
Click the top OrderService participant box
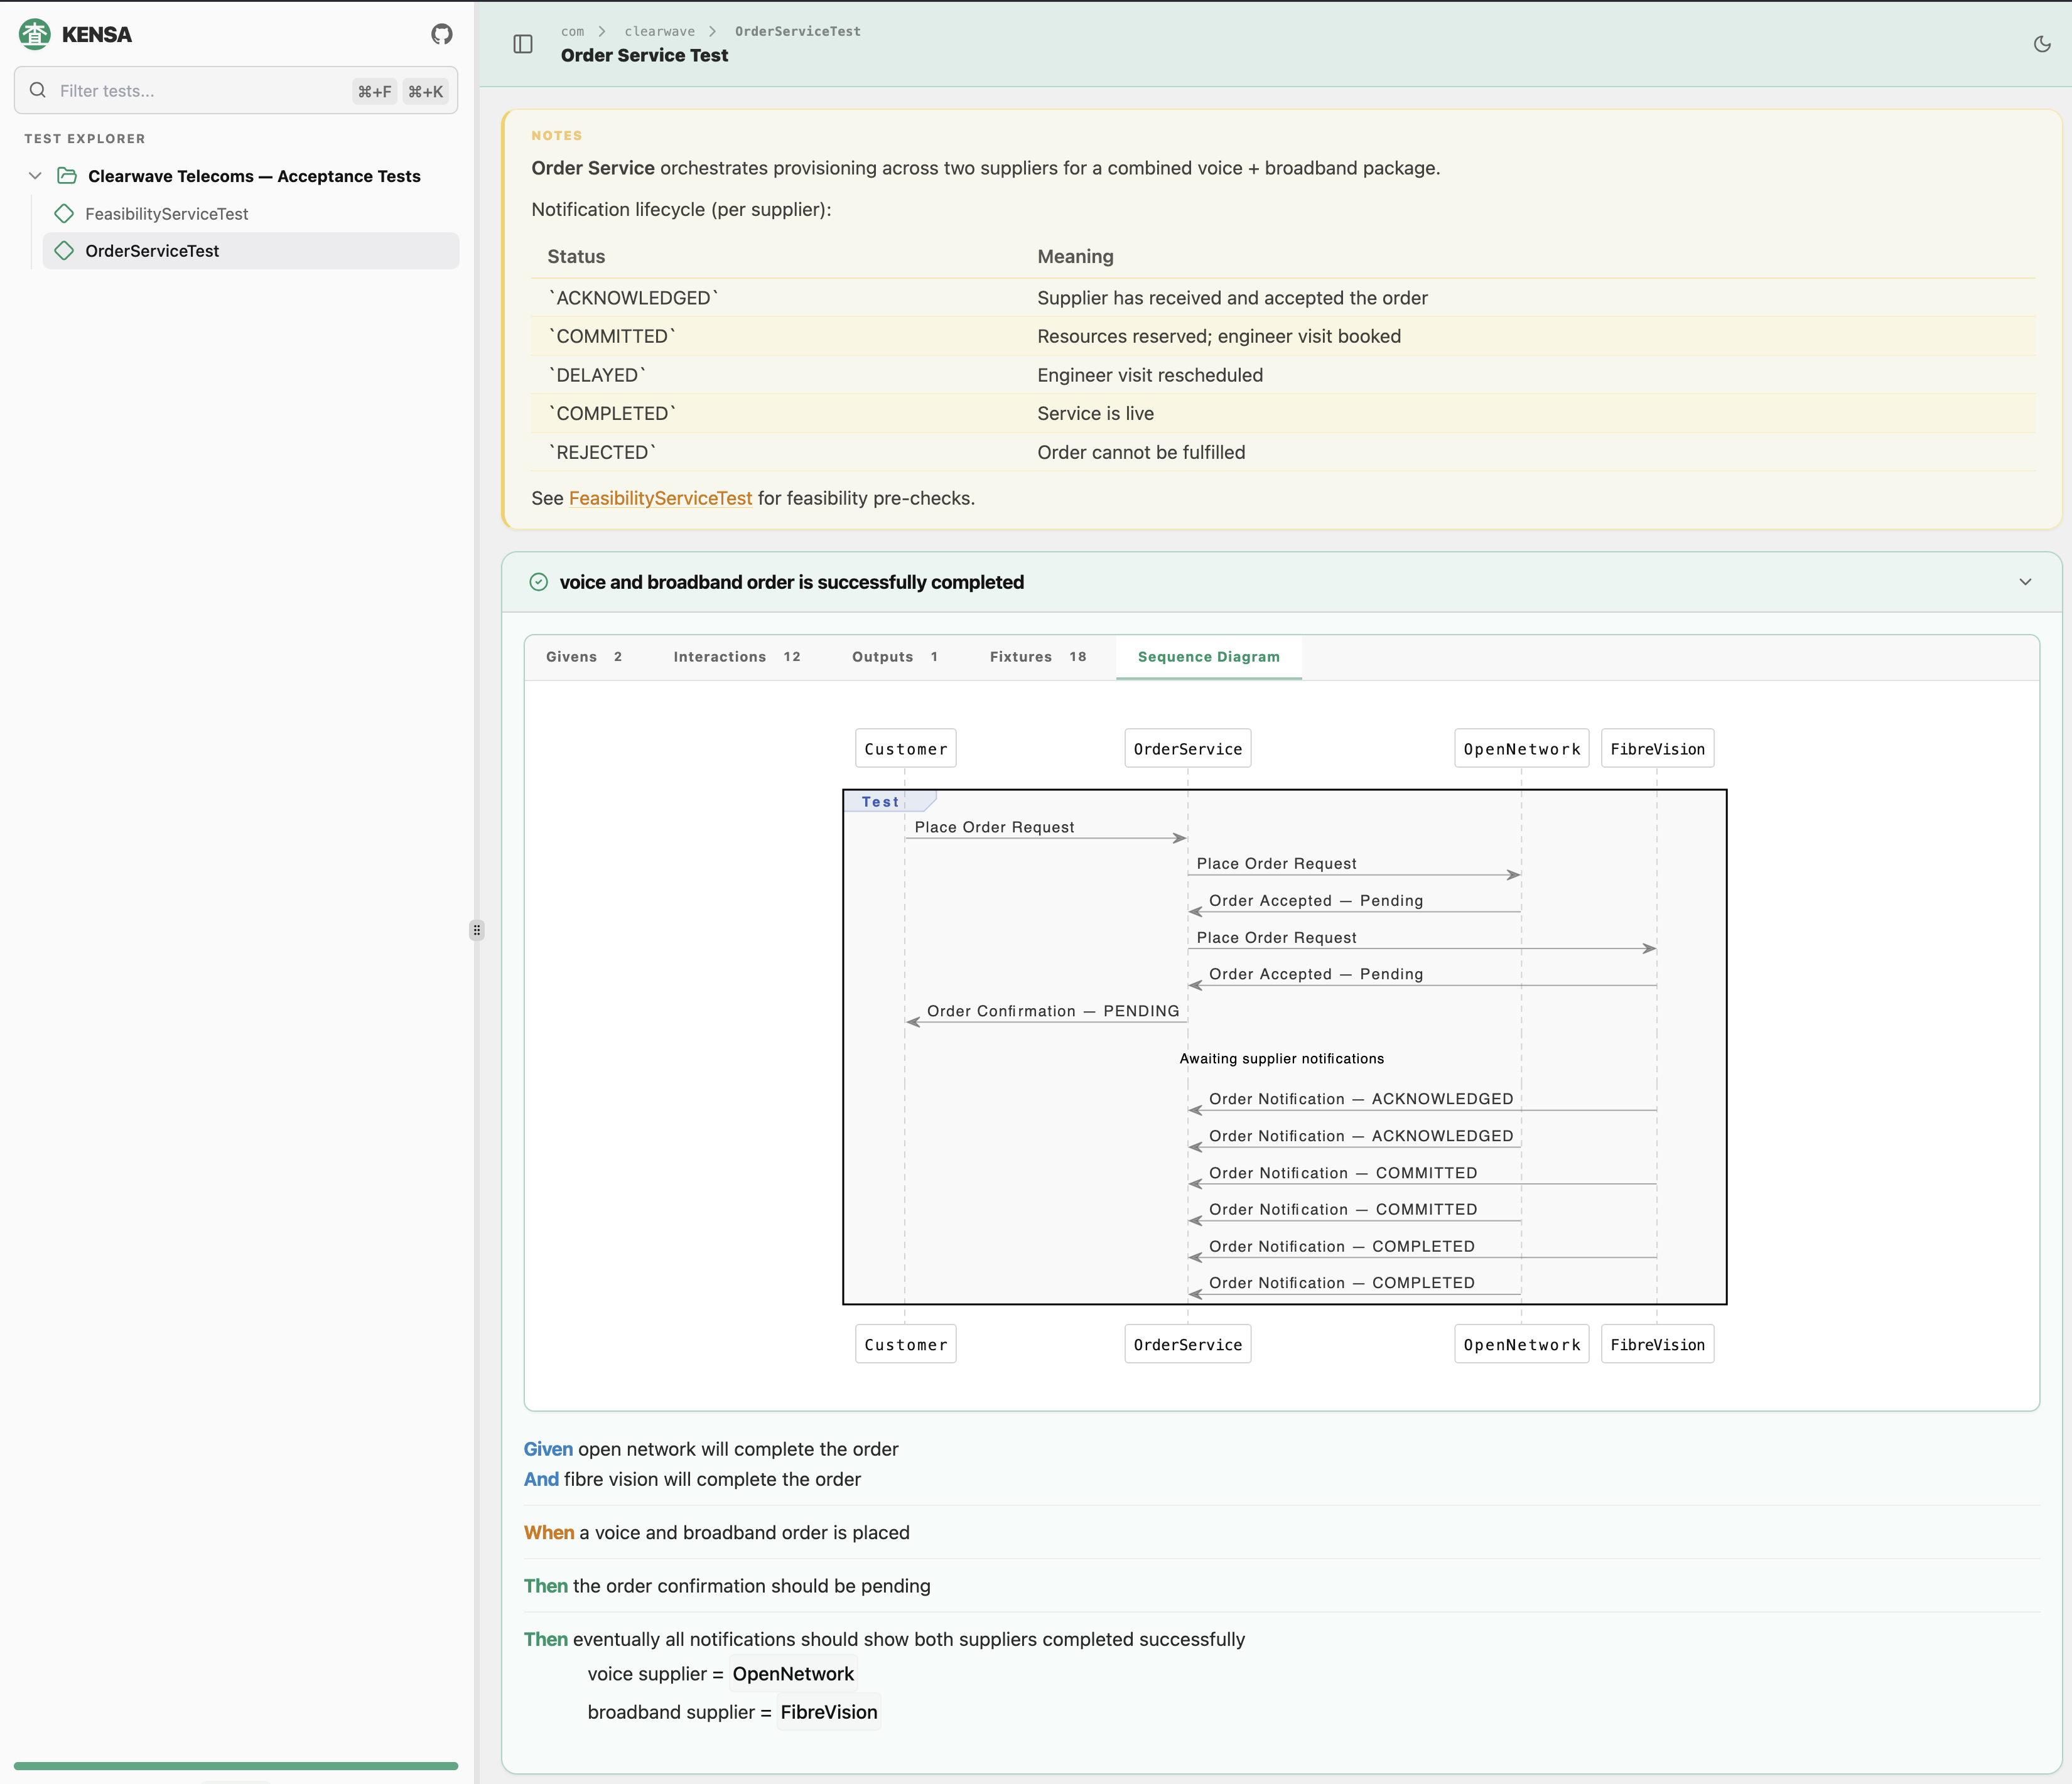1188,748
